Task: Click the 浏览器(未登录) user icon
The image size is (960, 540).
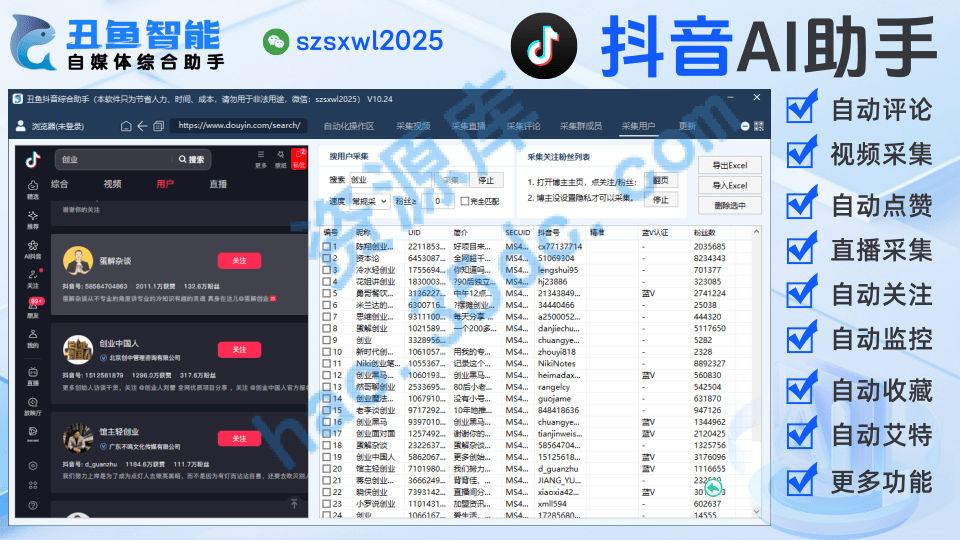Action: 21,126
